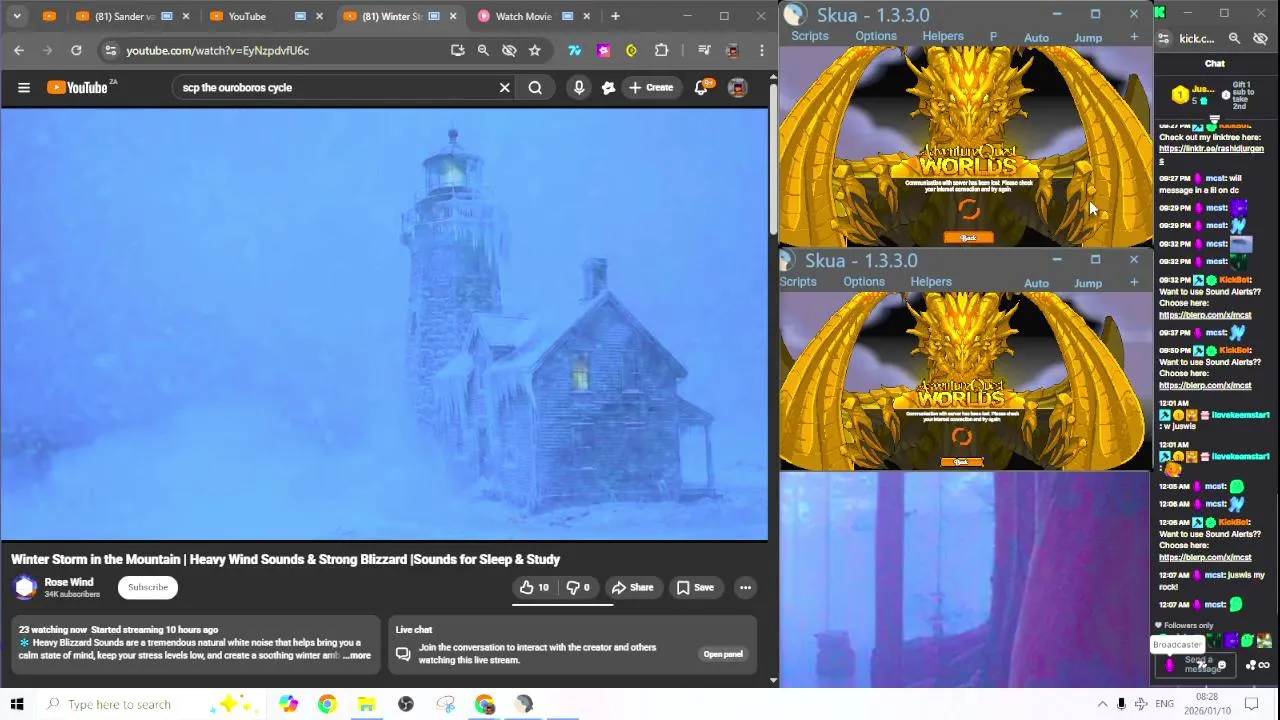Click Back button in lower Skua game
Image resolution: width=1280 pixels, height=720 pixels.
click(x=961, y=462)
